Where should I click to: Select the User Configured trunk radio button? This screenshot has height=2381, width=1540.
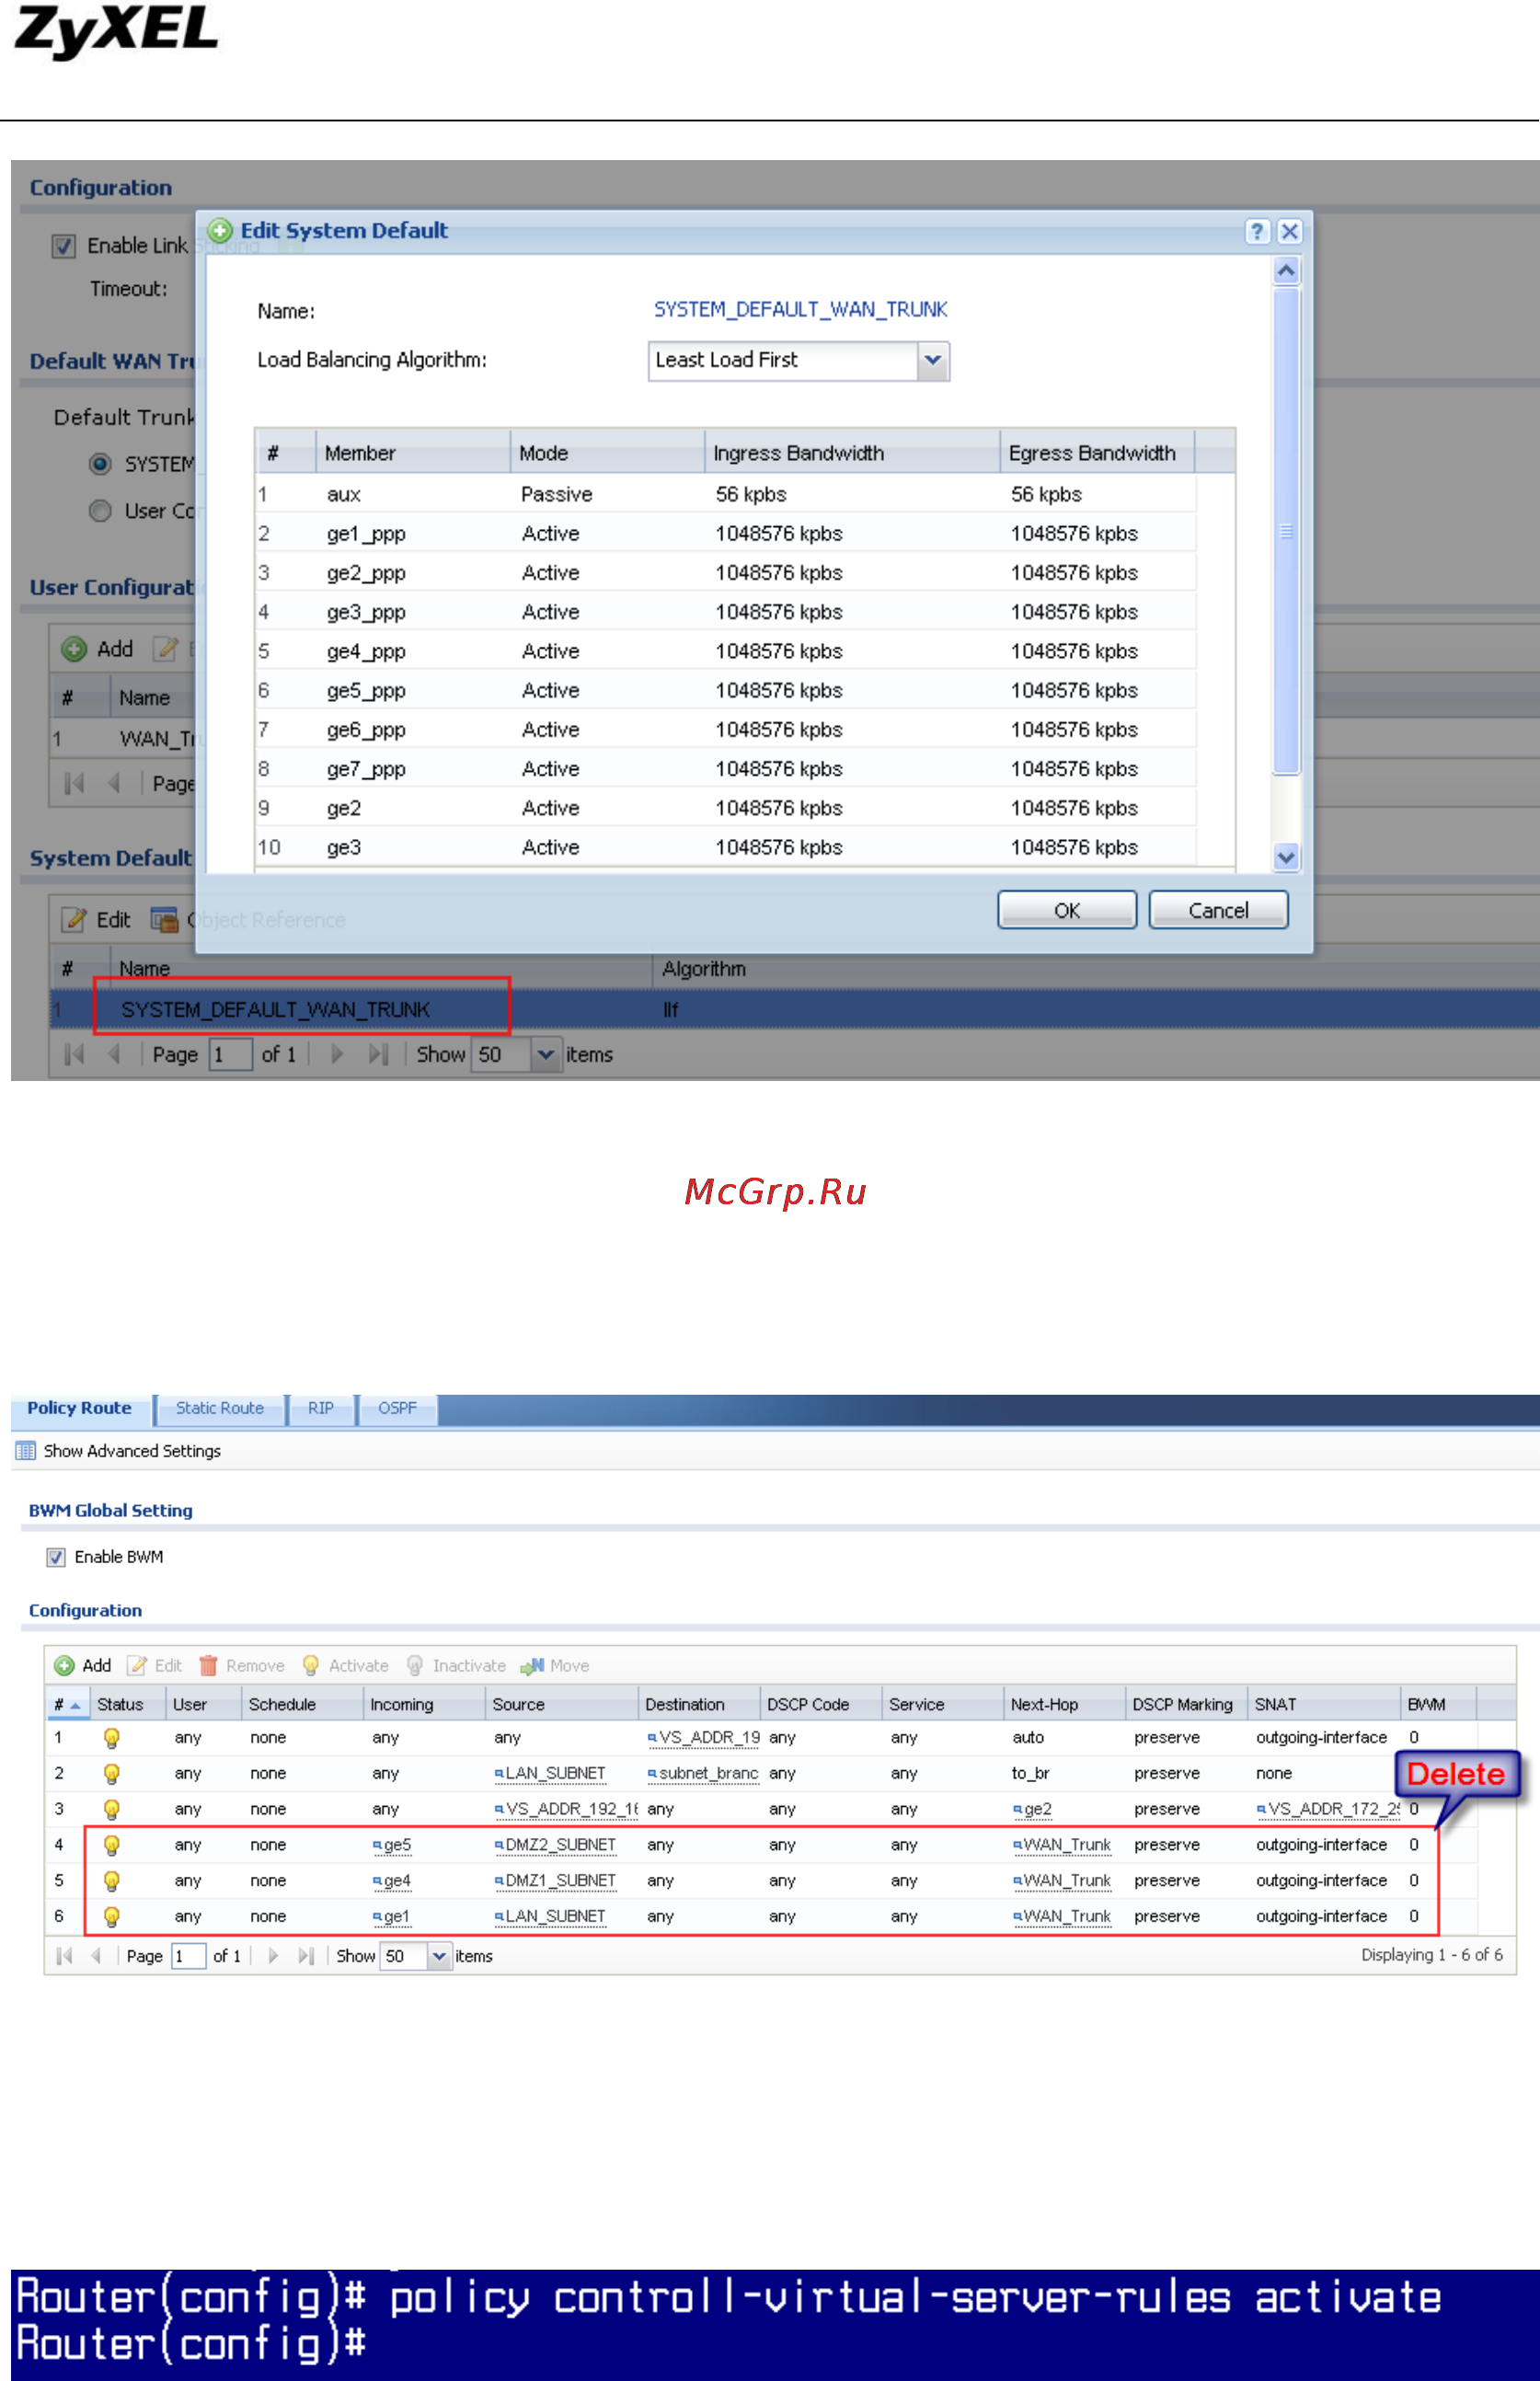[x=100, y=511]
